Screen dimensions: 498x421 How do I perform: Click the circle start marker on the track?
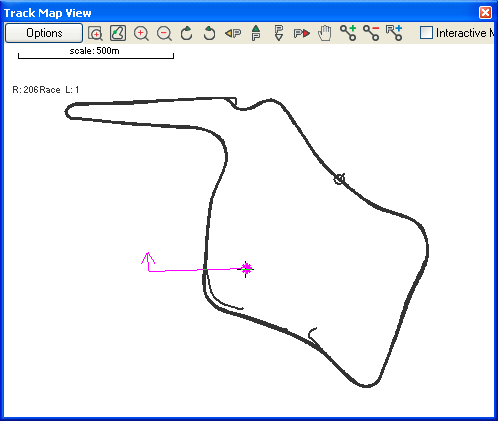(x=339, y=179)
